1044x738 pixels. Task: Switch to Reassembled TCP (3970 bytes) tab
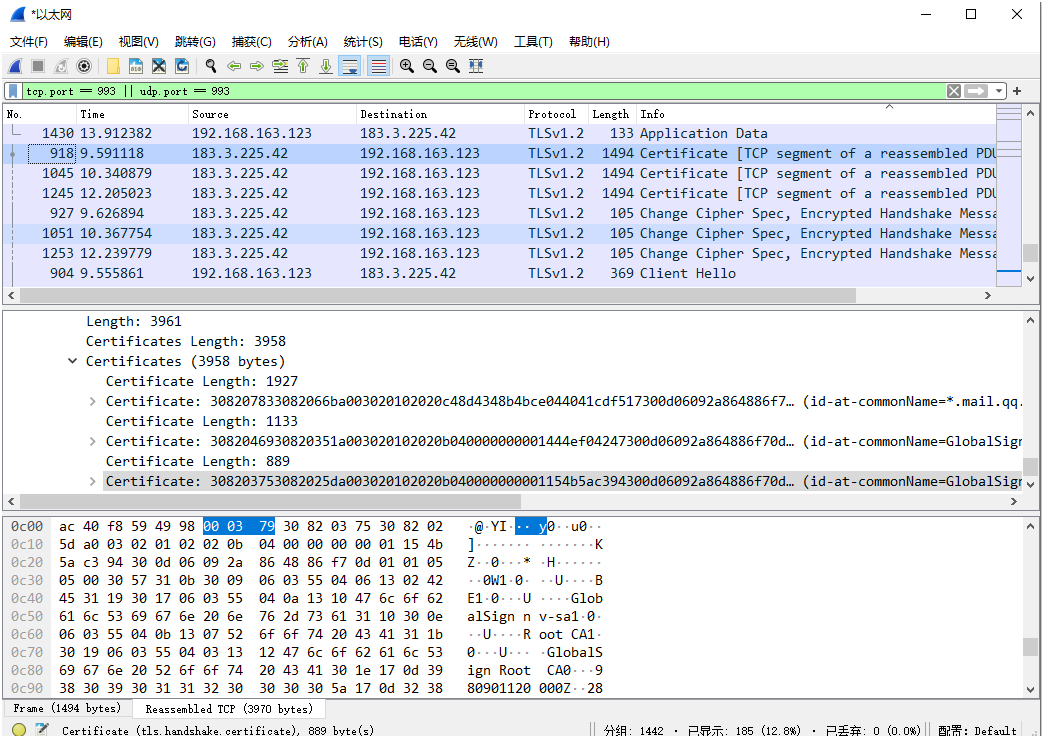[x=229, y=709]
